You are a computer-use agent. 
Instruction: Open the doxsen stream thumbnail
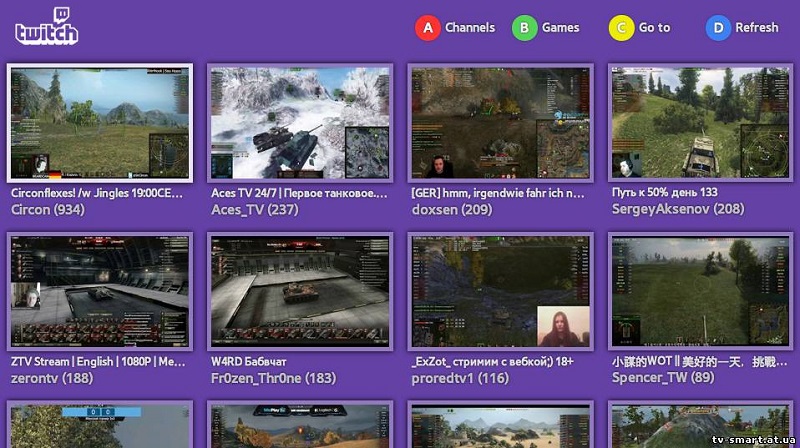(501, 123)
